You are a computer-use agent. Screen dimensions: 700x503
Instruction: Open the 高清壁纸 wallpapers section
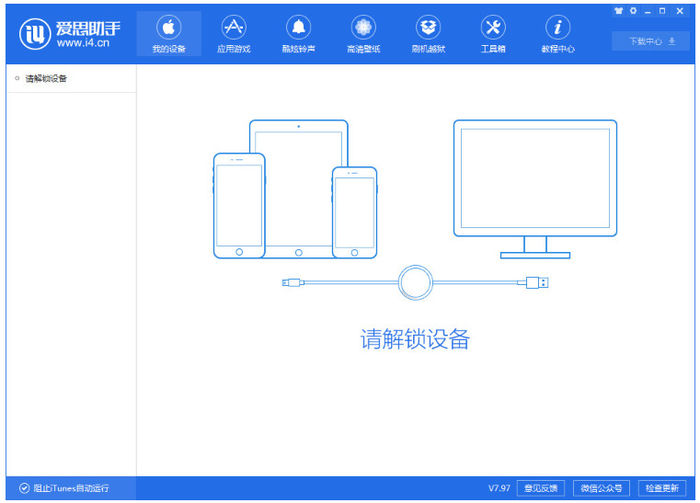(x=363, y=34)
